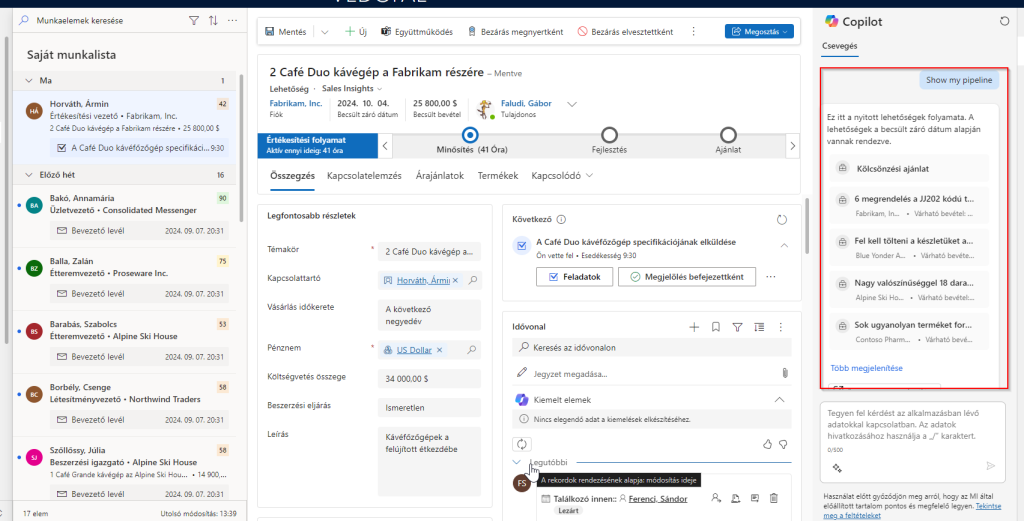Collapse the Kiemelt elemek section
This screenshot has height=521, width=1024.
click(779, 400)
